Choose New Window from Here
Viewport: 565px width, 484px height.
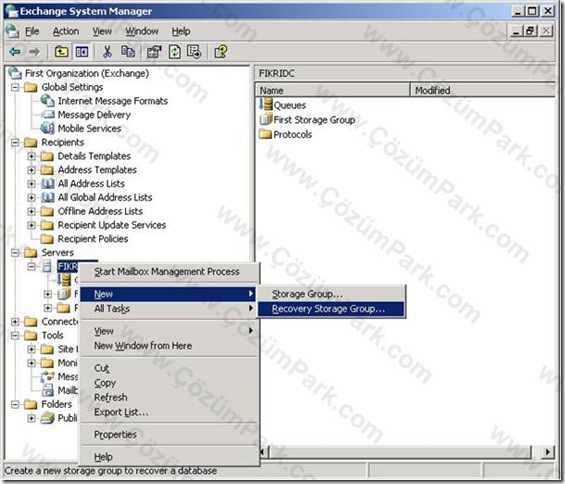[x=169, y=346]
